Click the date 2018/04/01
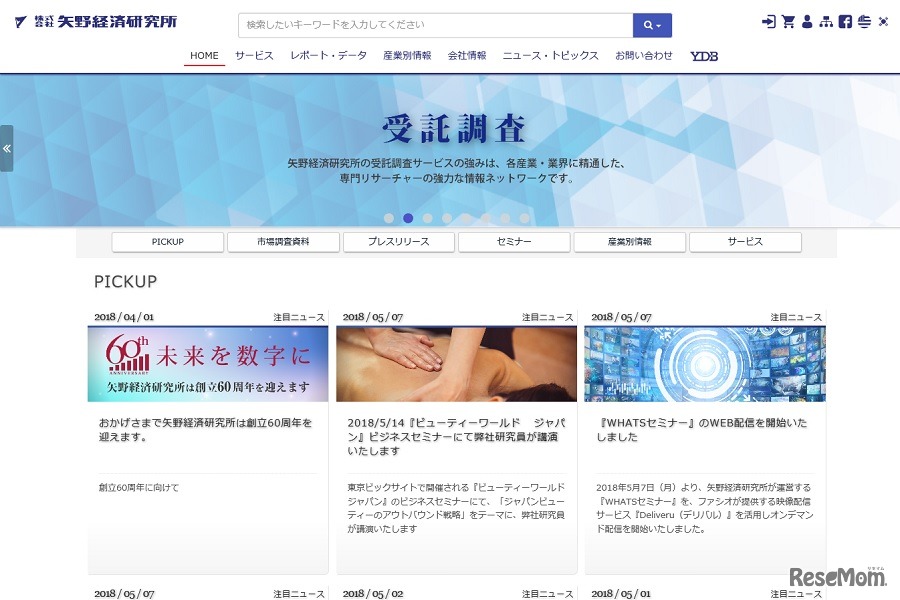Image resolution: width=900 pixels, height=600 pixels. coord(124,317)
